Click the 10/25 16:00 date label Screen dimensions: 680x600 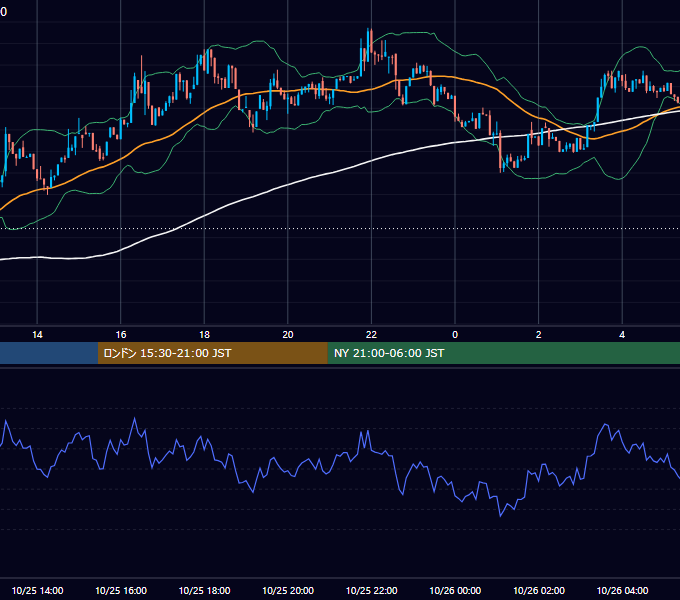[x=121, y=590]
